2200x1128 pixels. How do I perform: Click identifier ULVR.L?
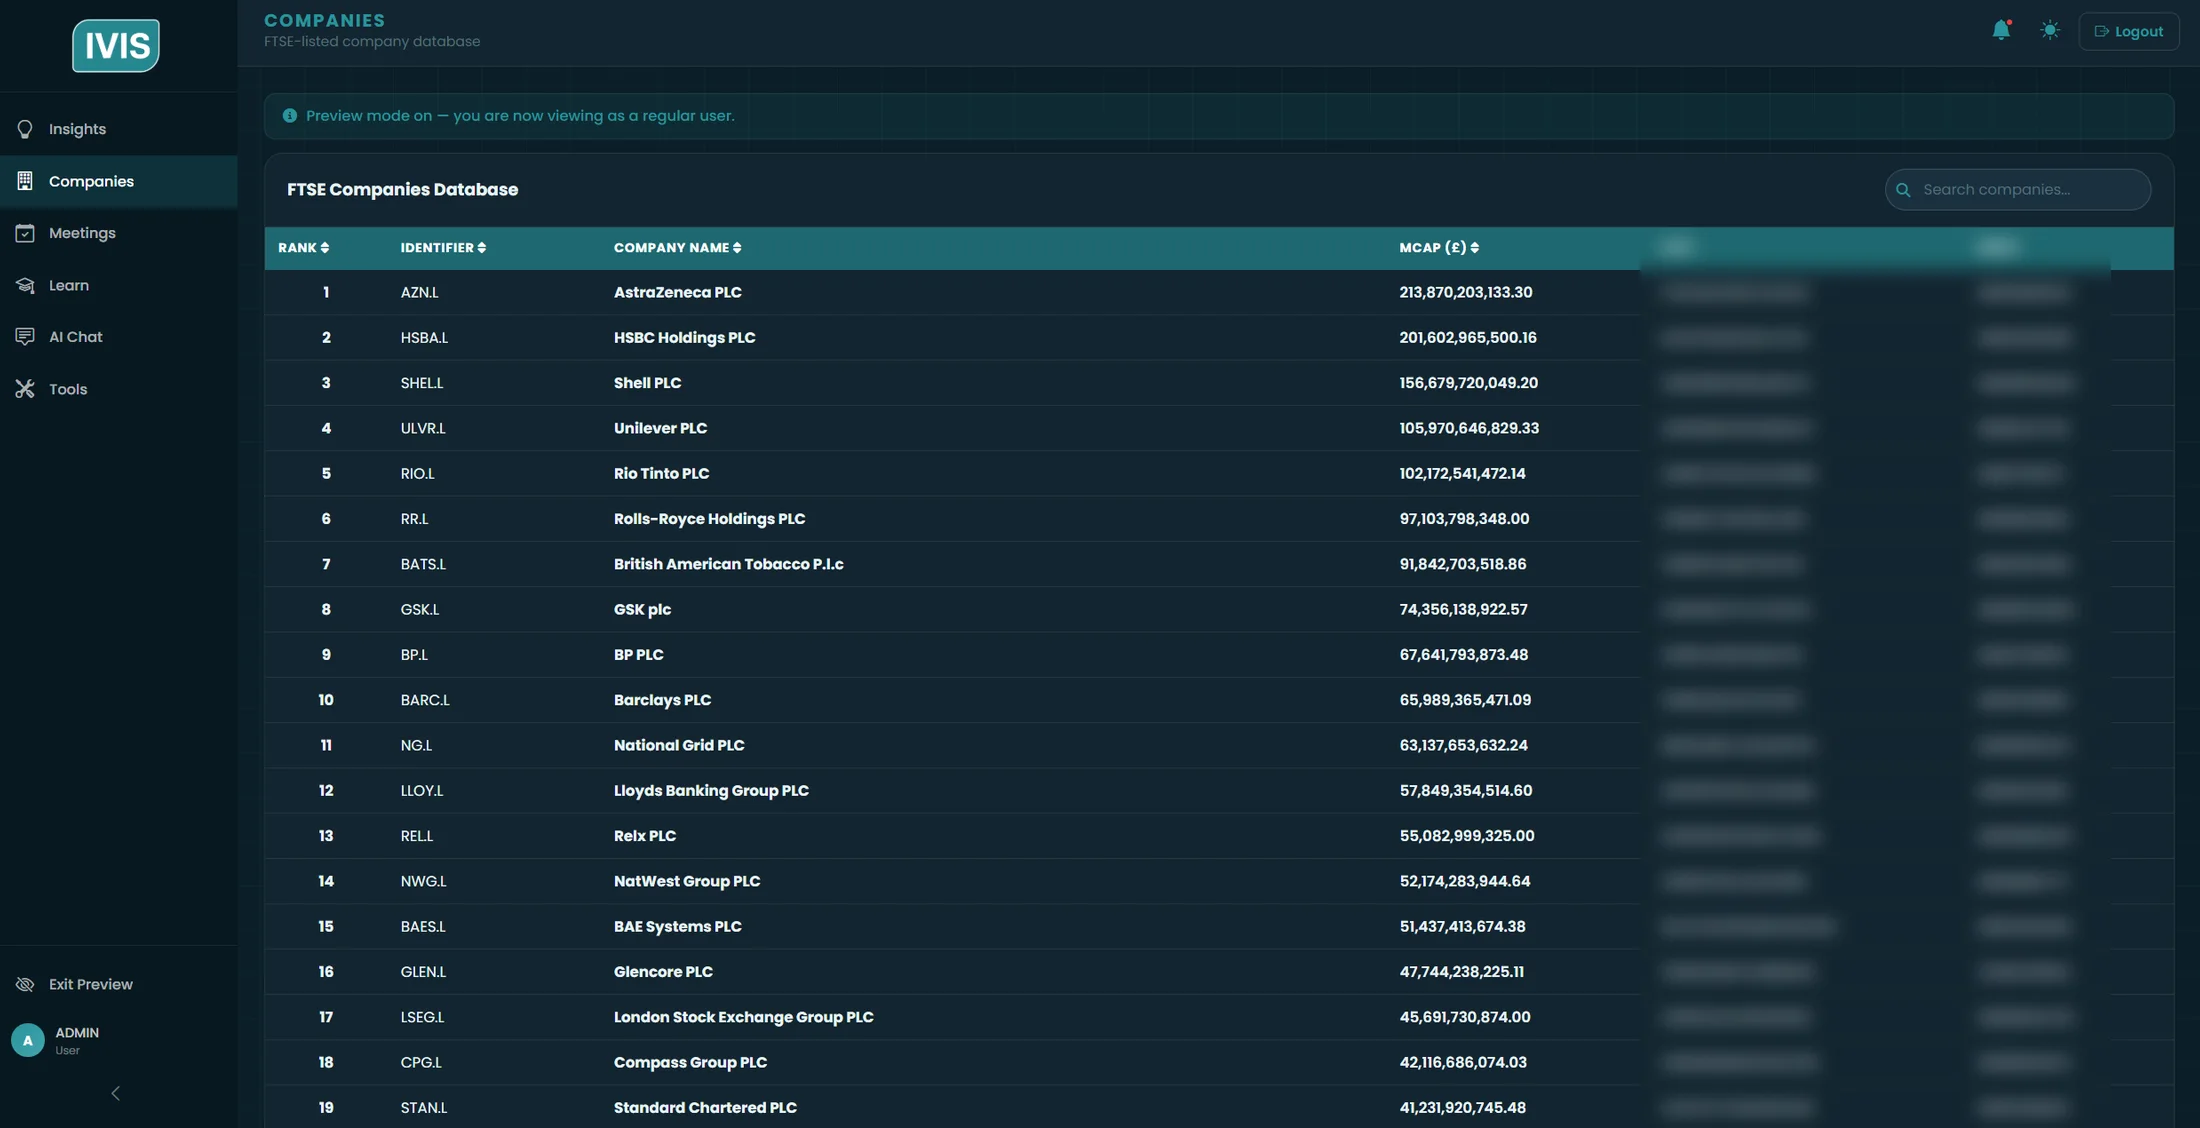click(423, 428)
